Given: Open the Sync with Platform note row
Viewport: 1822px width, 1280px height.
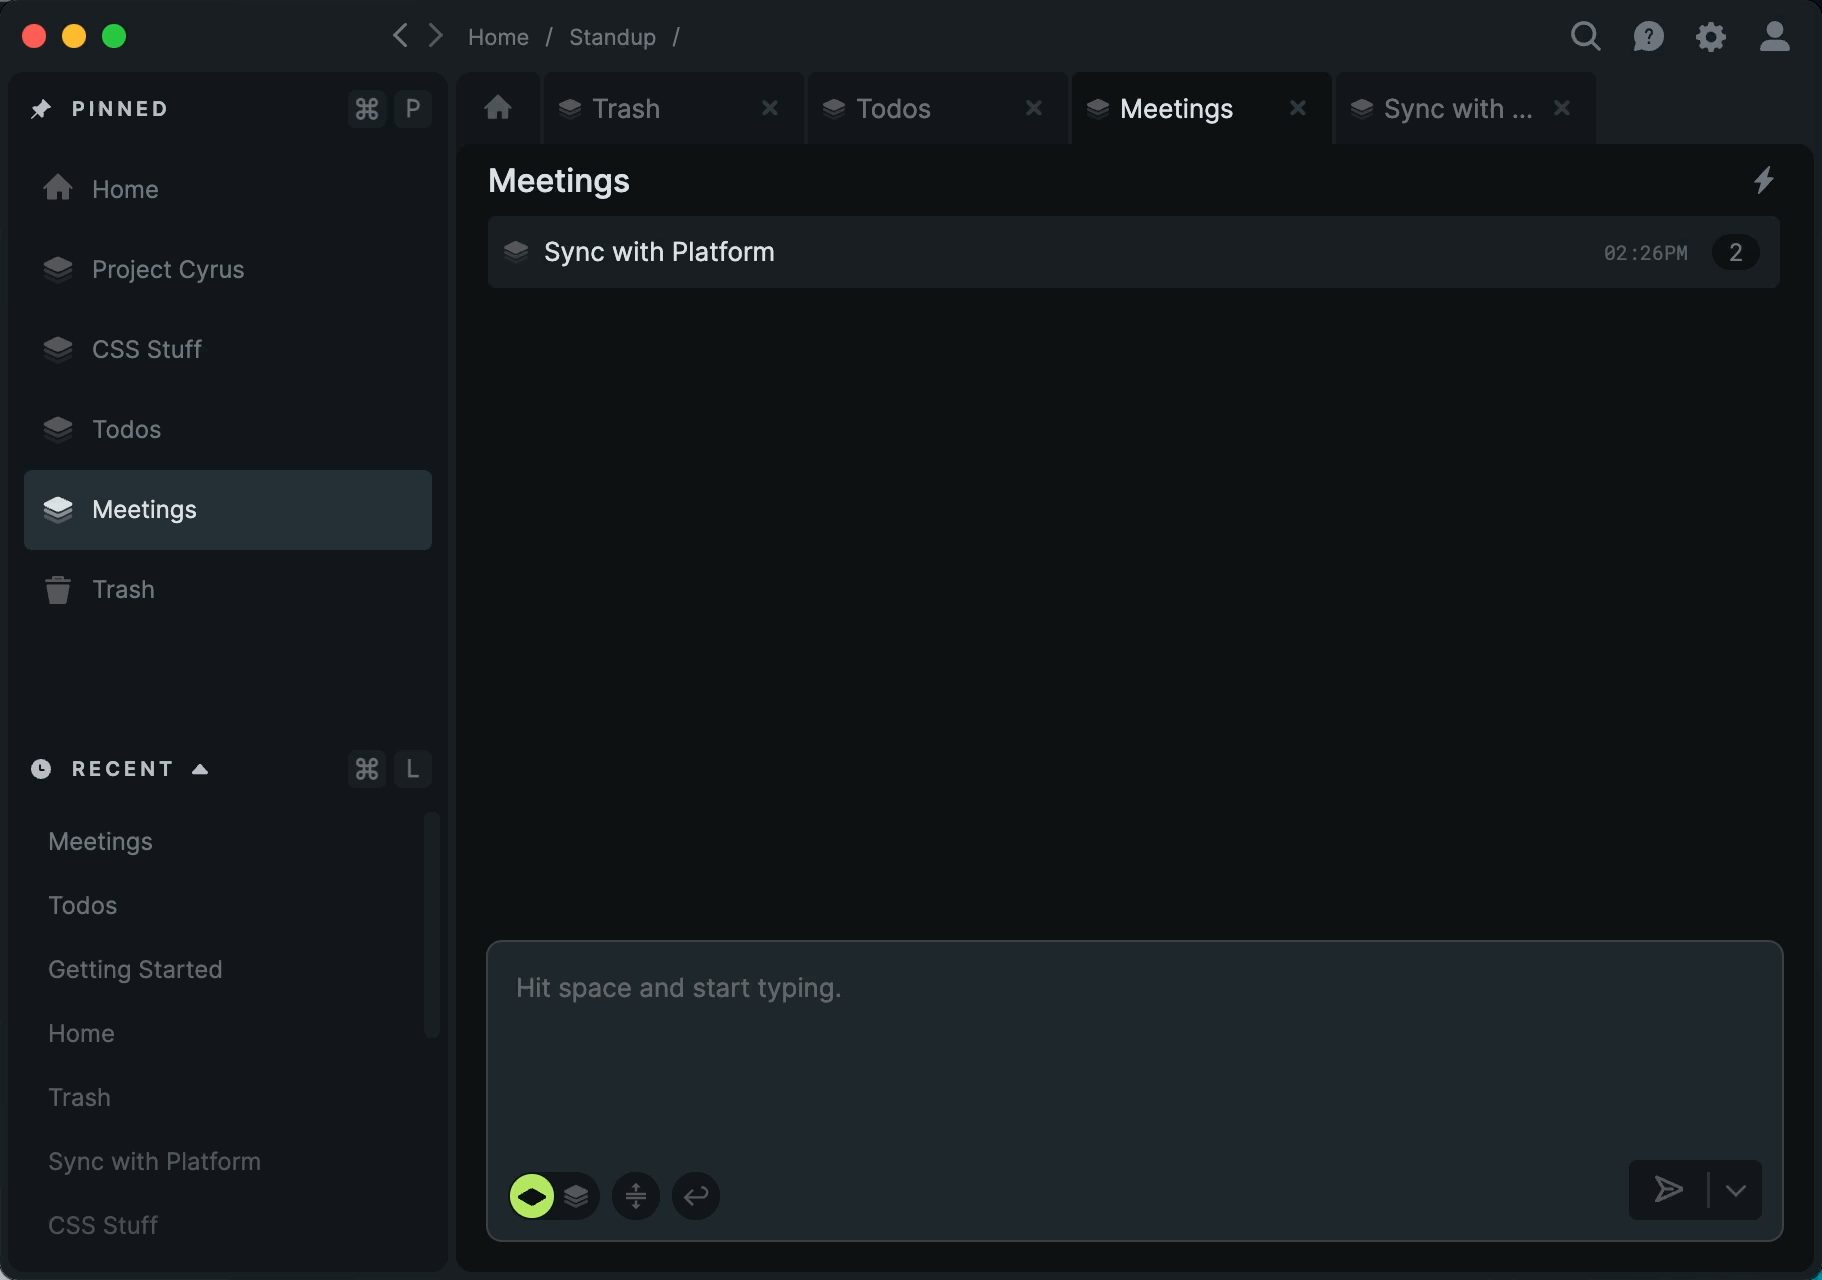Looking at the screenshot, I should coord(1133,252).
